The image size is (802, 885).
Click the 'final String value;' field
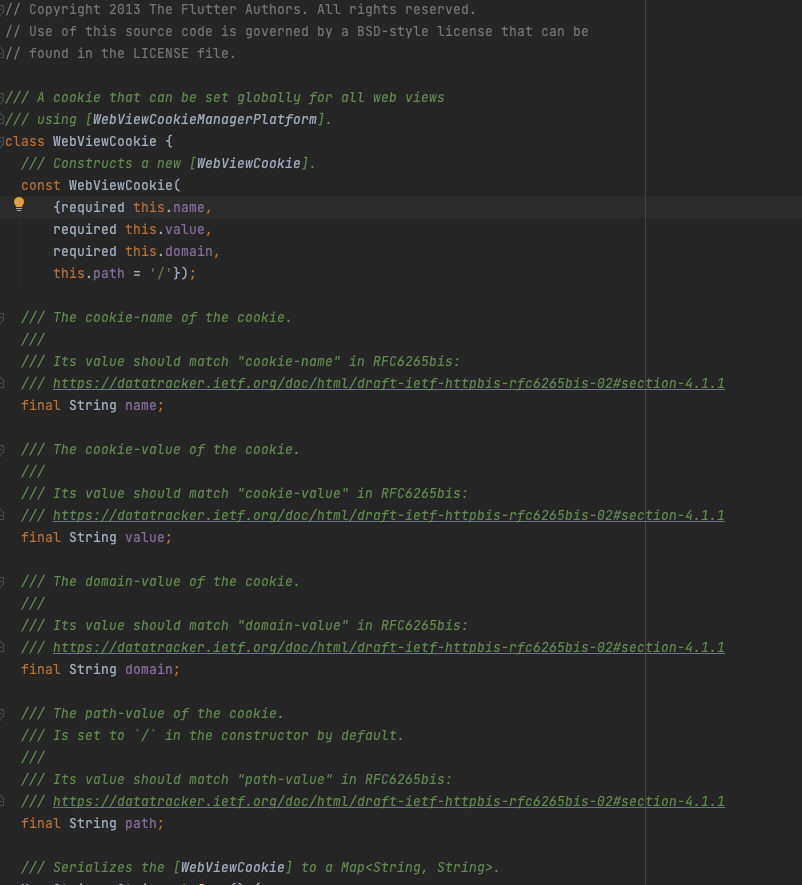[x=97, y=538]
